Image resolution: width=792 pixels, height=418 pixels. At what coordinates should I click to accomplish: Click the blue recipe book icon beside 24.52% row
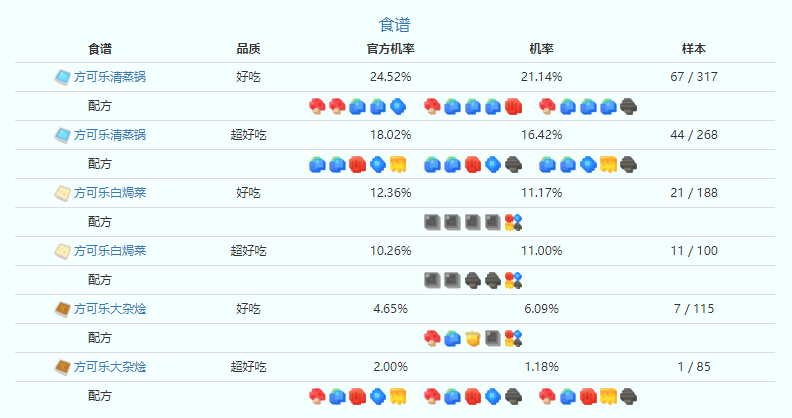pyautogui.click(x=62, y=77)
